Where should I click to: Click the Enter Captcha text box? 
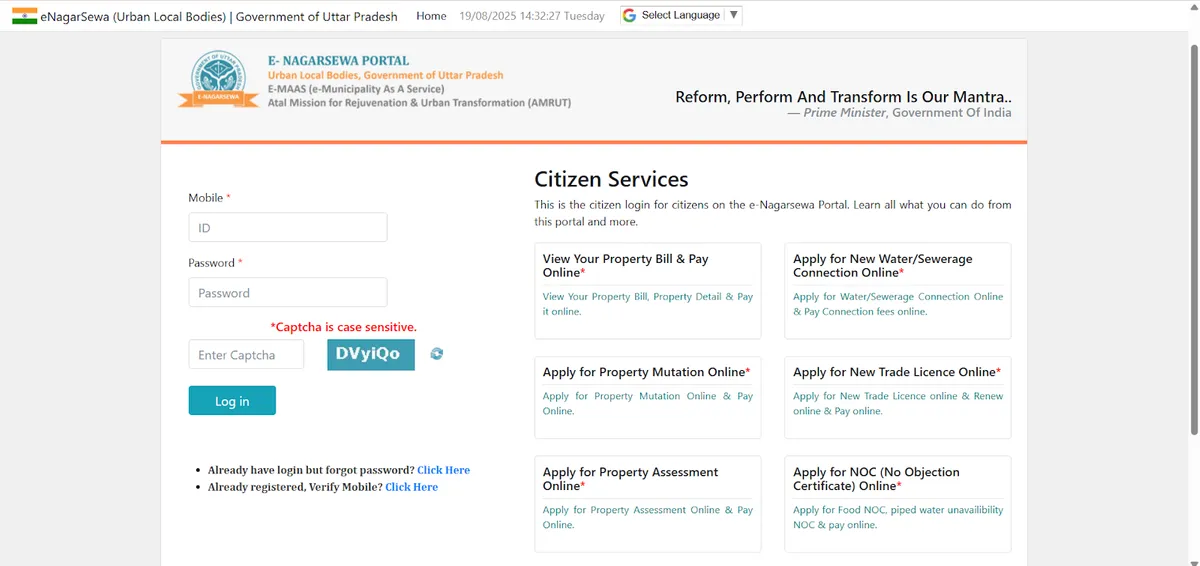[246, 355]
